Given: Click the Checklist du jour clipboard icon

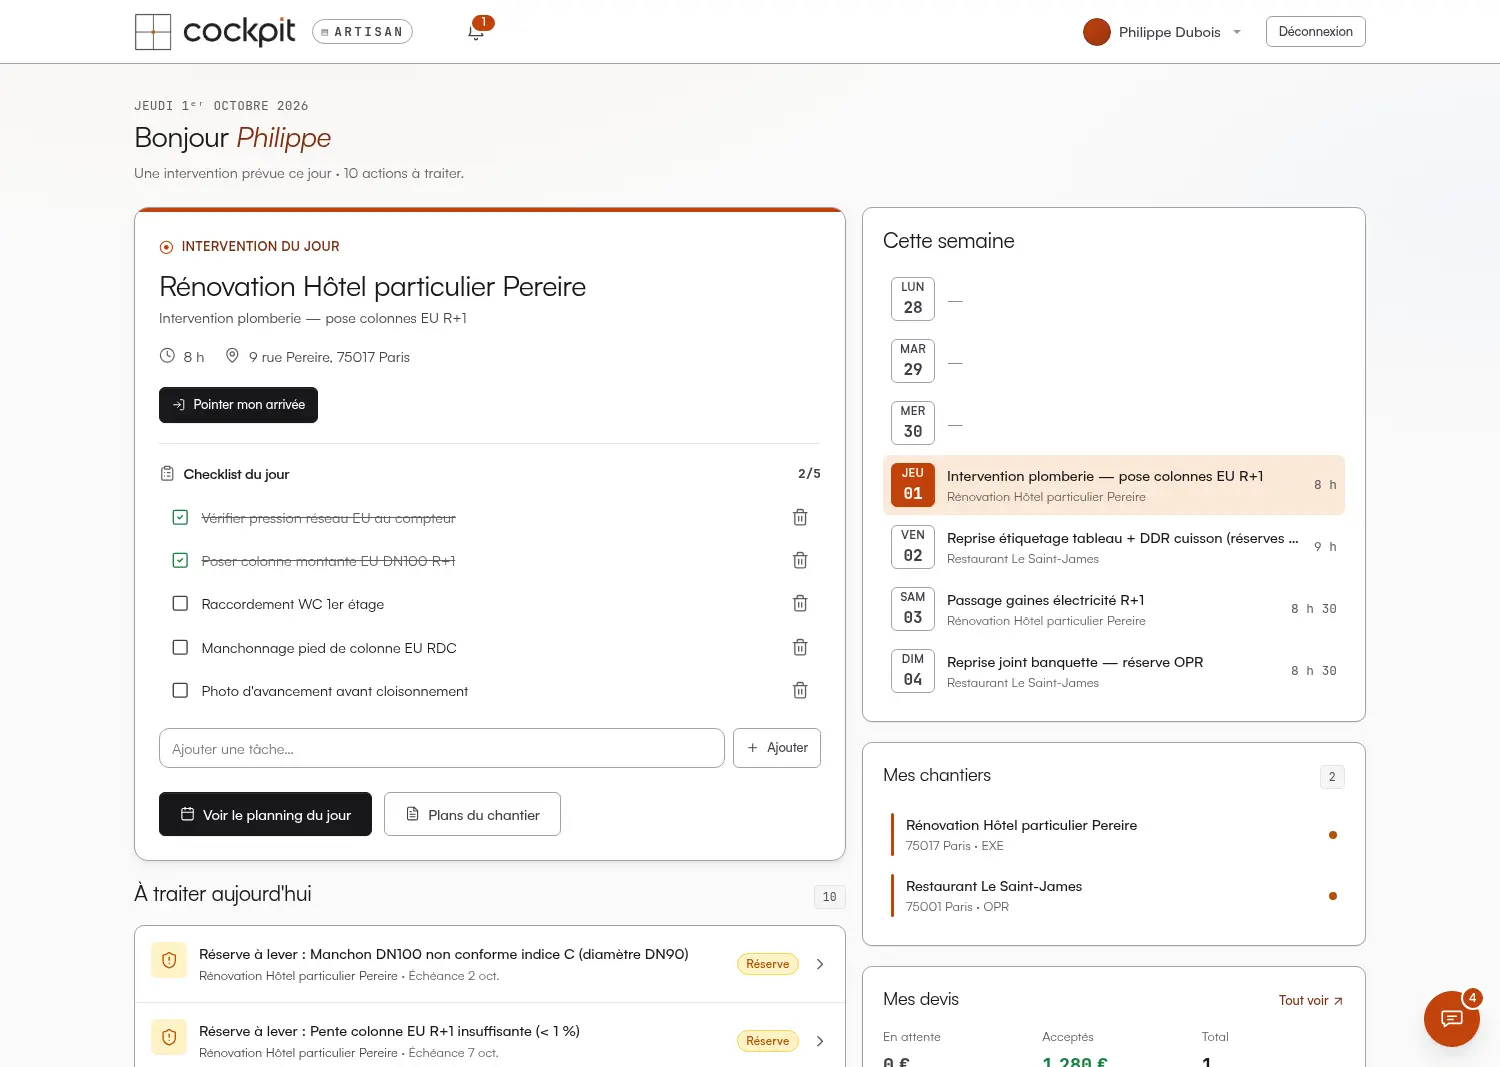Looking at the screenshot, I should (167, 474).
